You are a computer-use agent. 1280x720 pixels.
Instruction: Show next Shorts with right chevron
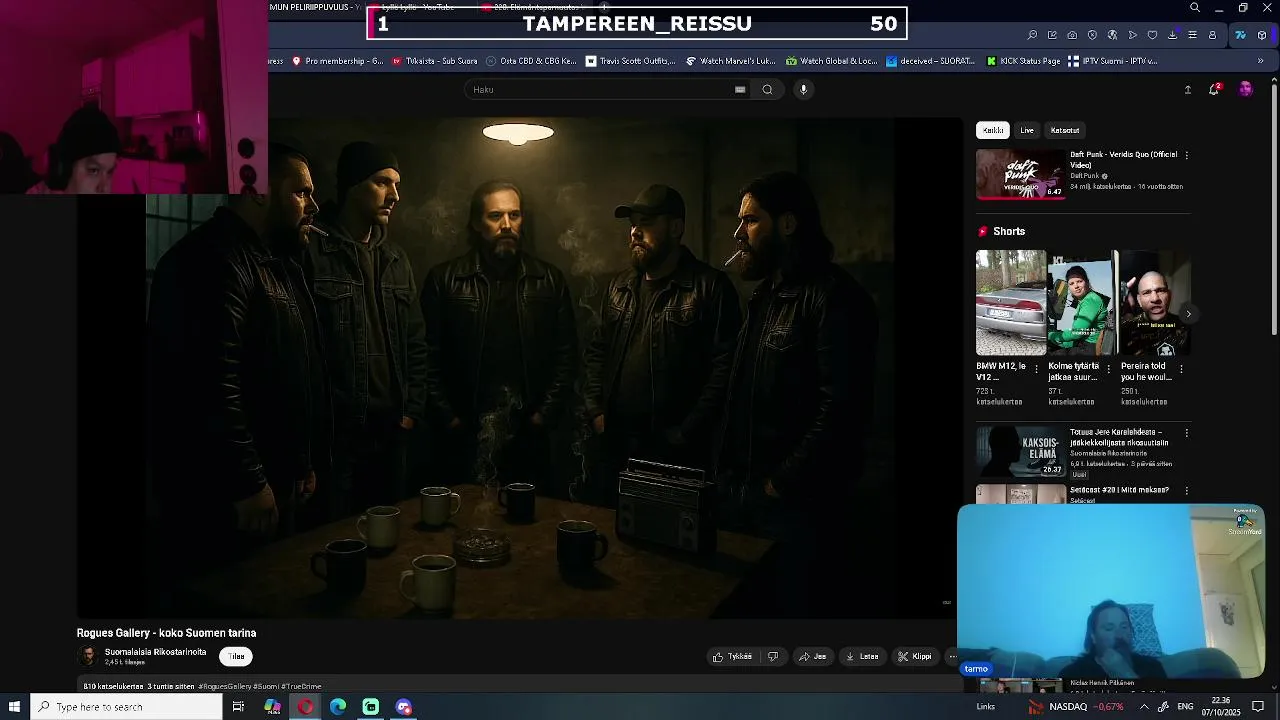click(x=1188, y=314)
